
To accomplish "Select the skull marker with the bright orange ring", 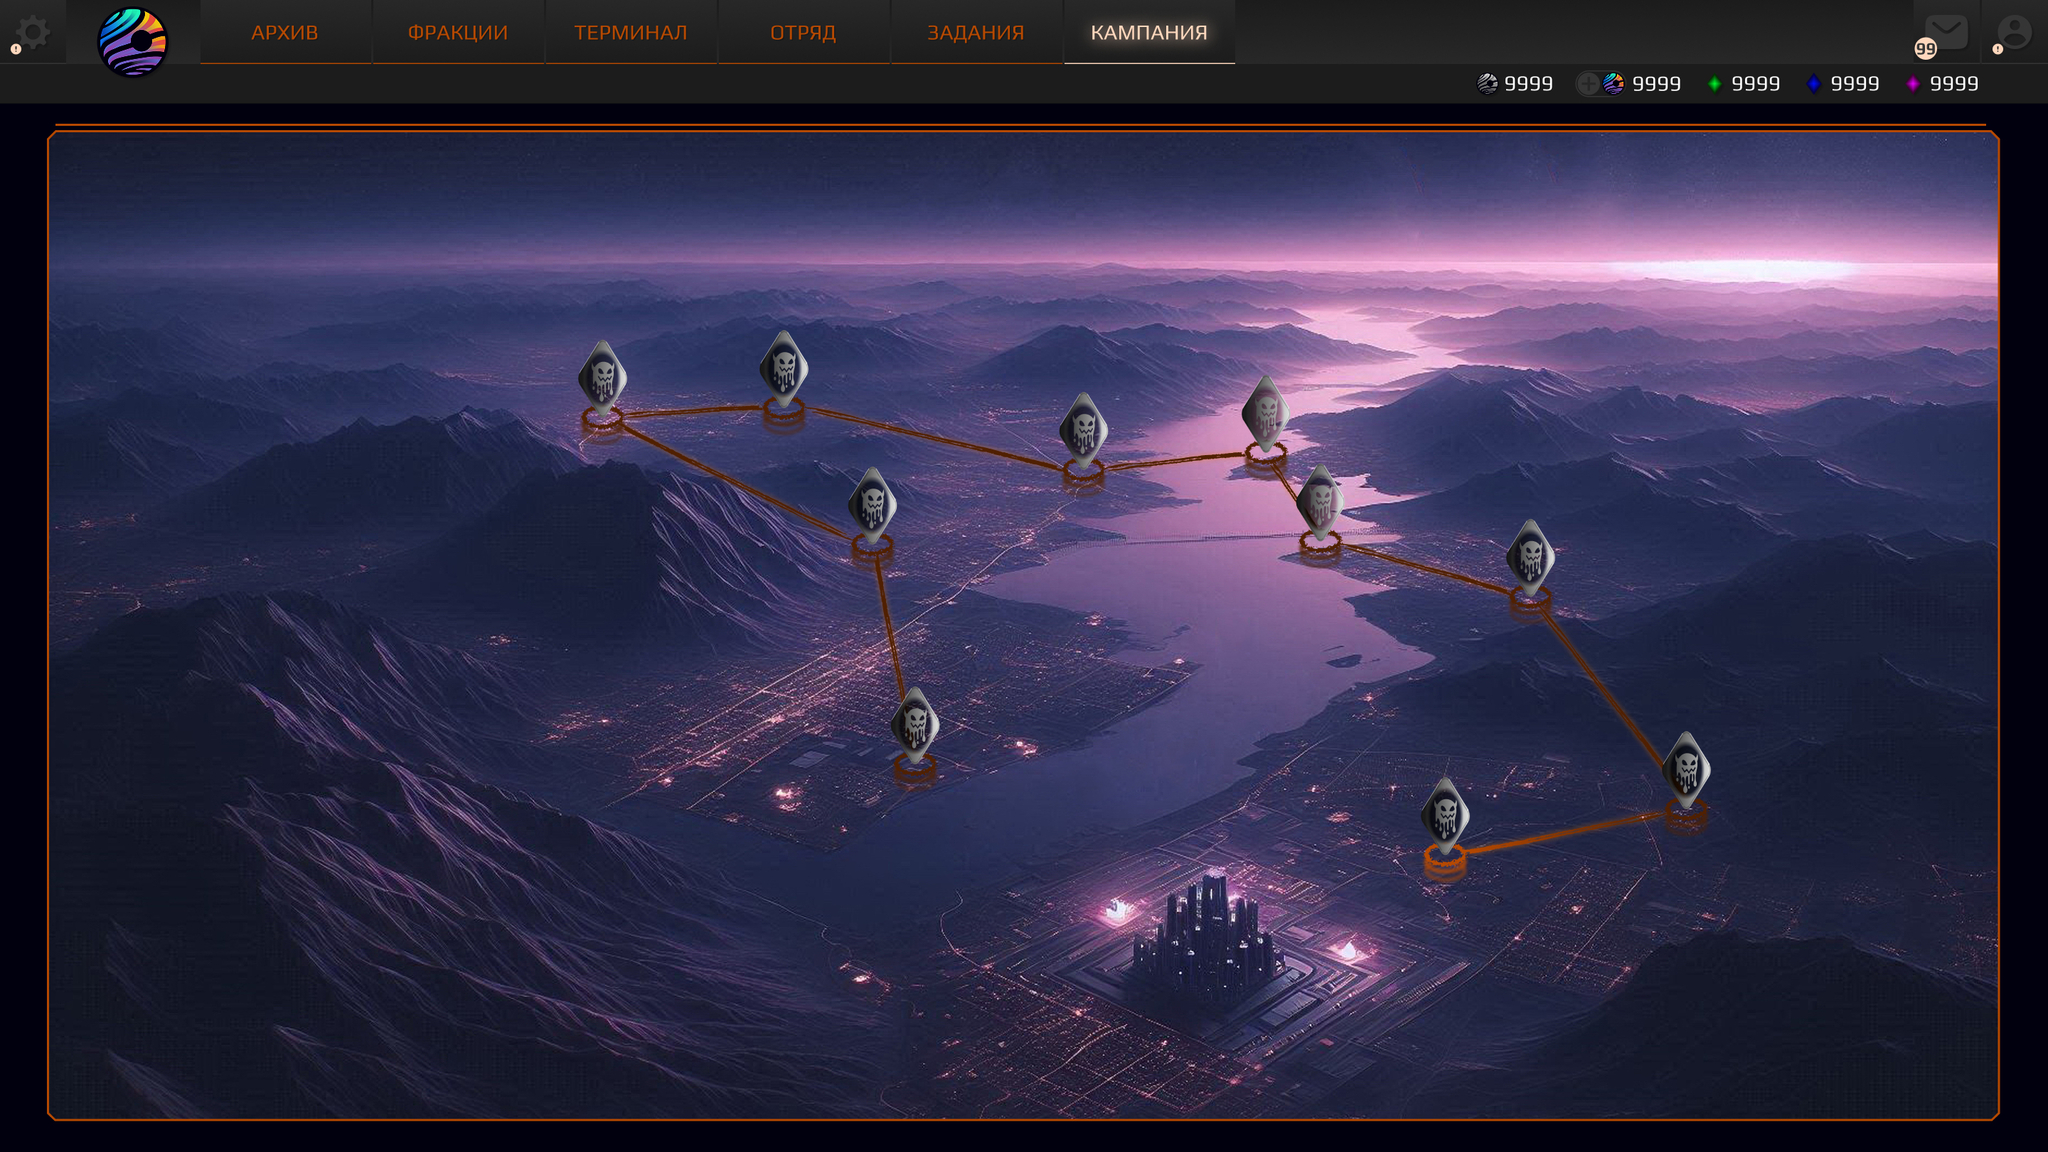I will coord(1445,818).
